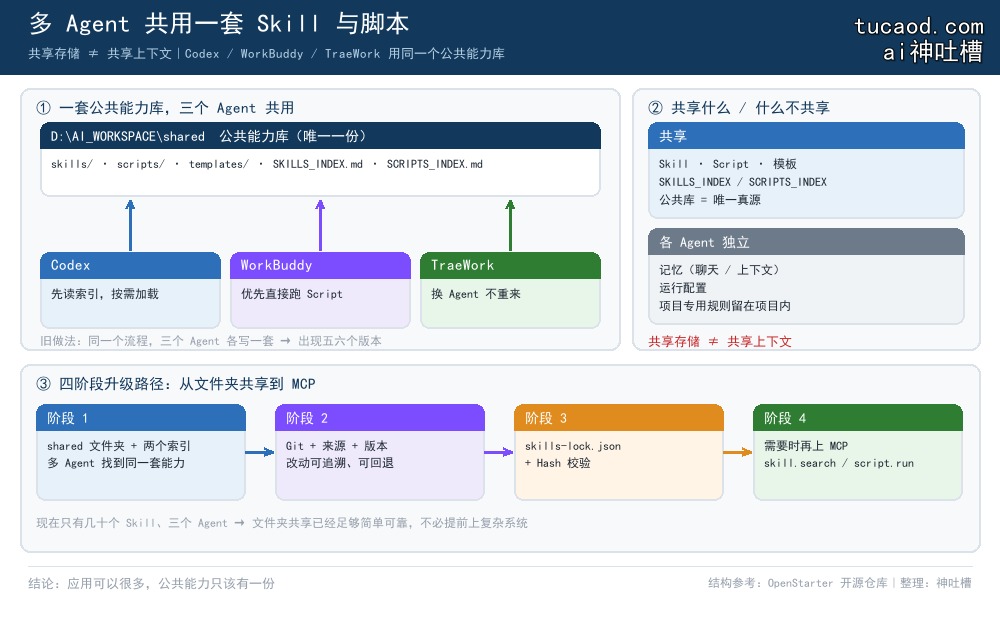Viewport: 1000px width, 625px height.
Task: Click the D:\AI_WORKSPACE\shared 公共能力库 header bar
Action: tap(321, 136)
